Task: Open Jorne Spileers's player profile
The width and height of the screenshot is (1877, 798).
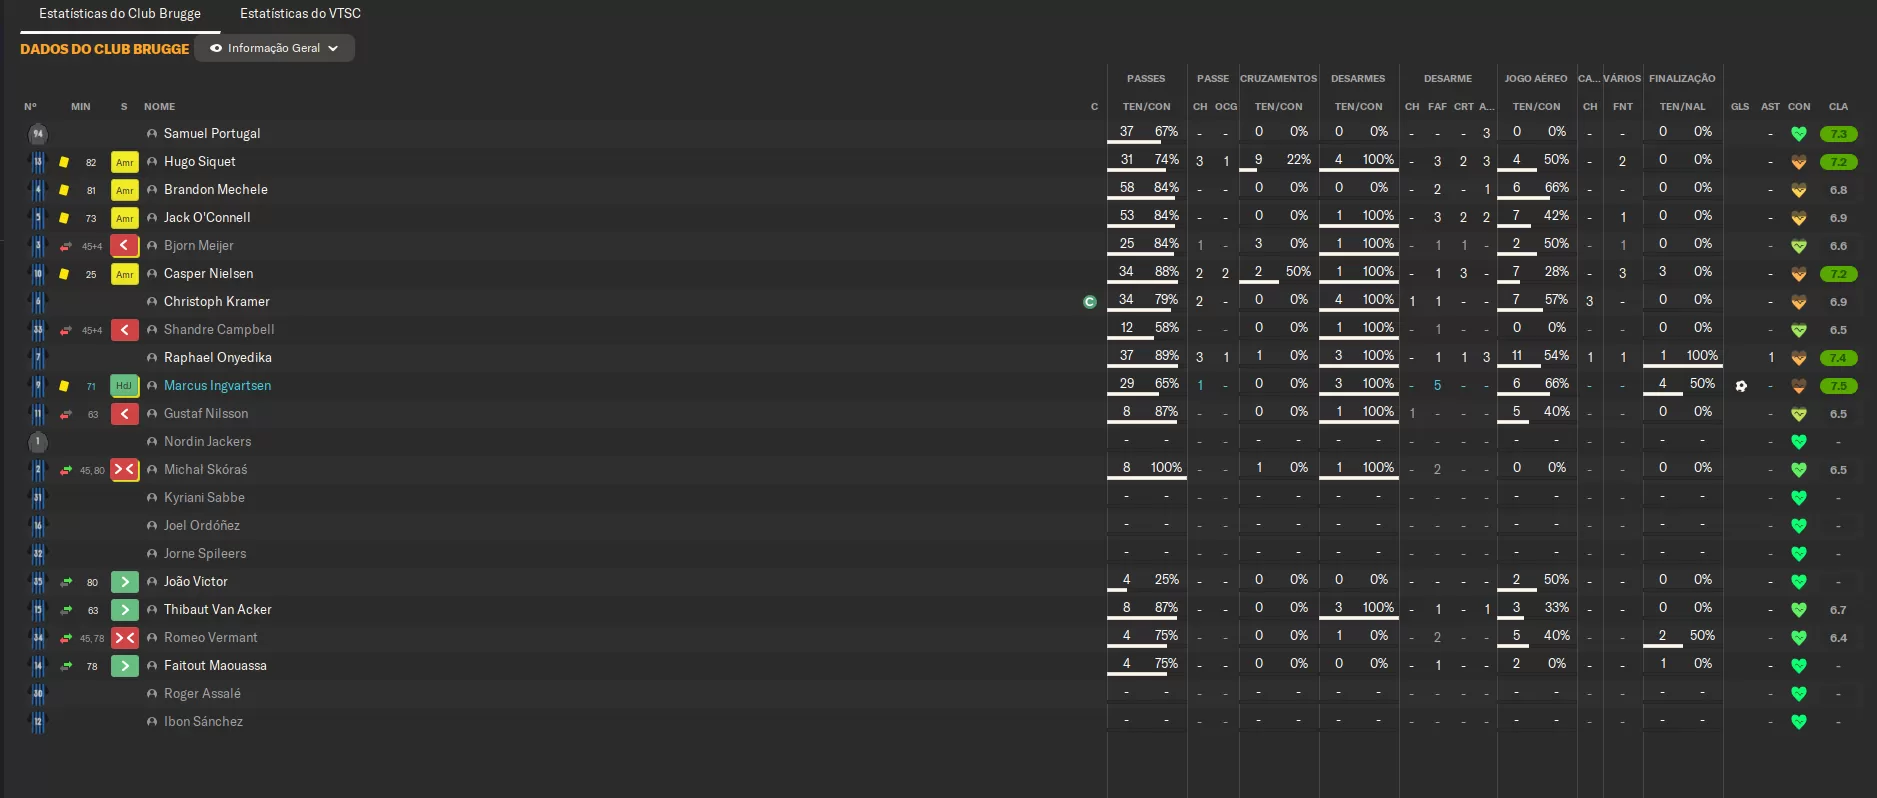Action: click(205, 554)
